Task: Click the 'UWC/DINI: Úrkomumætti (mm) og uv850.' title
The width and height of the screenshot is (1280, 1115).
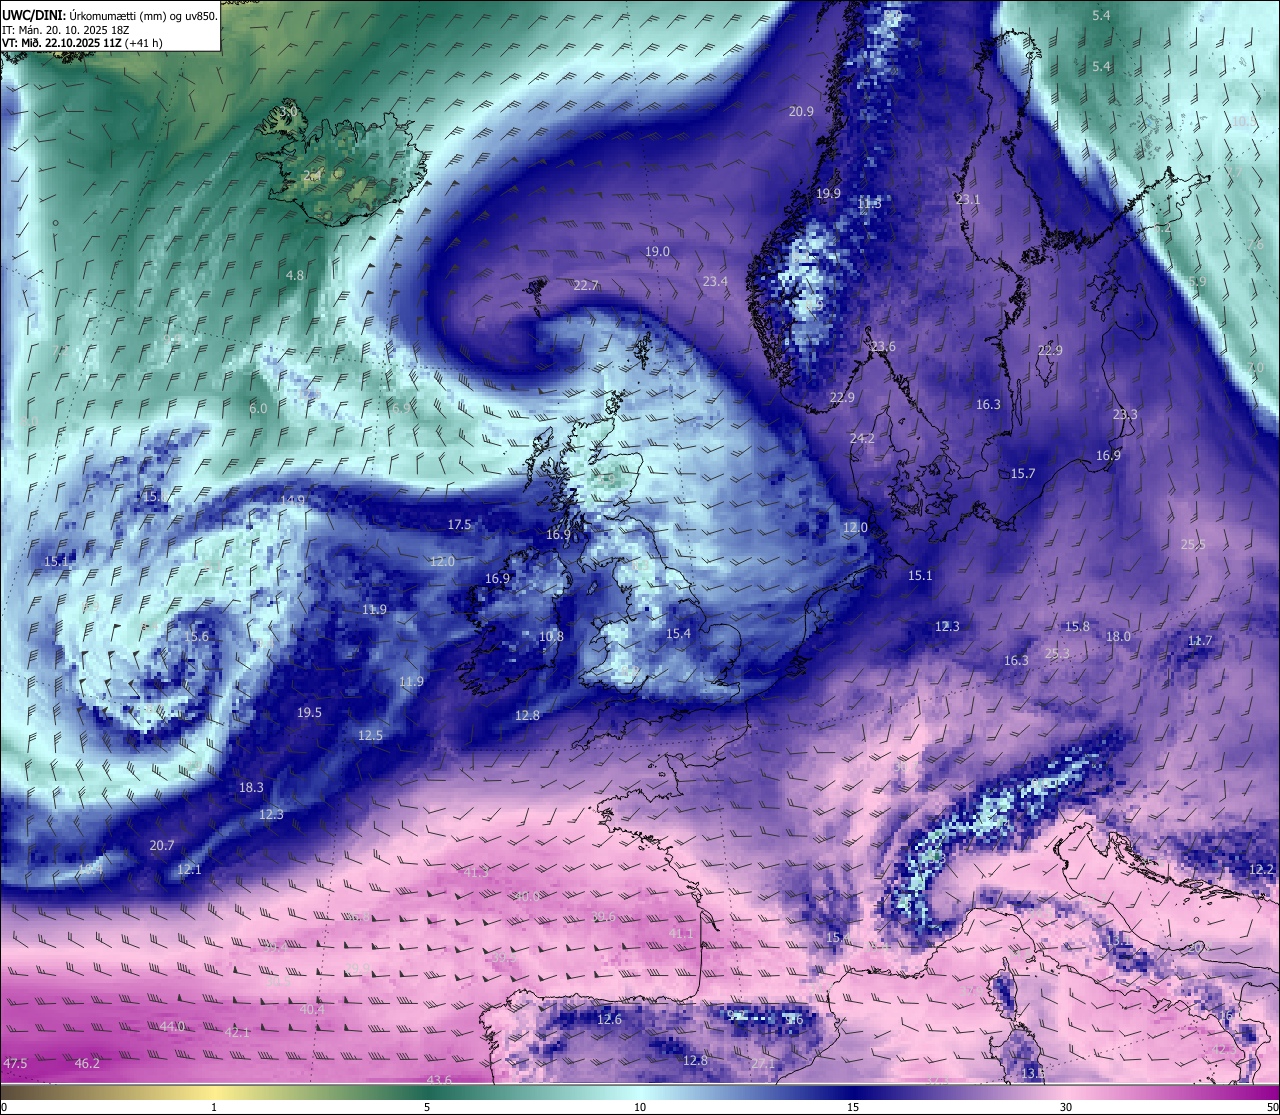Action: click(x=110, y=15)
